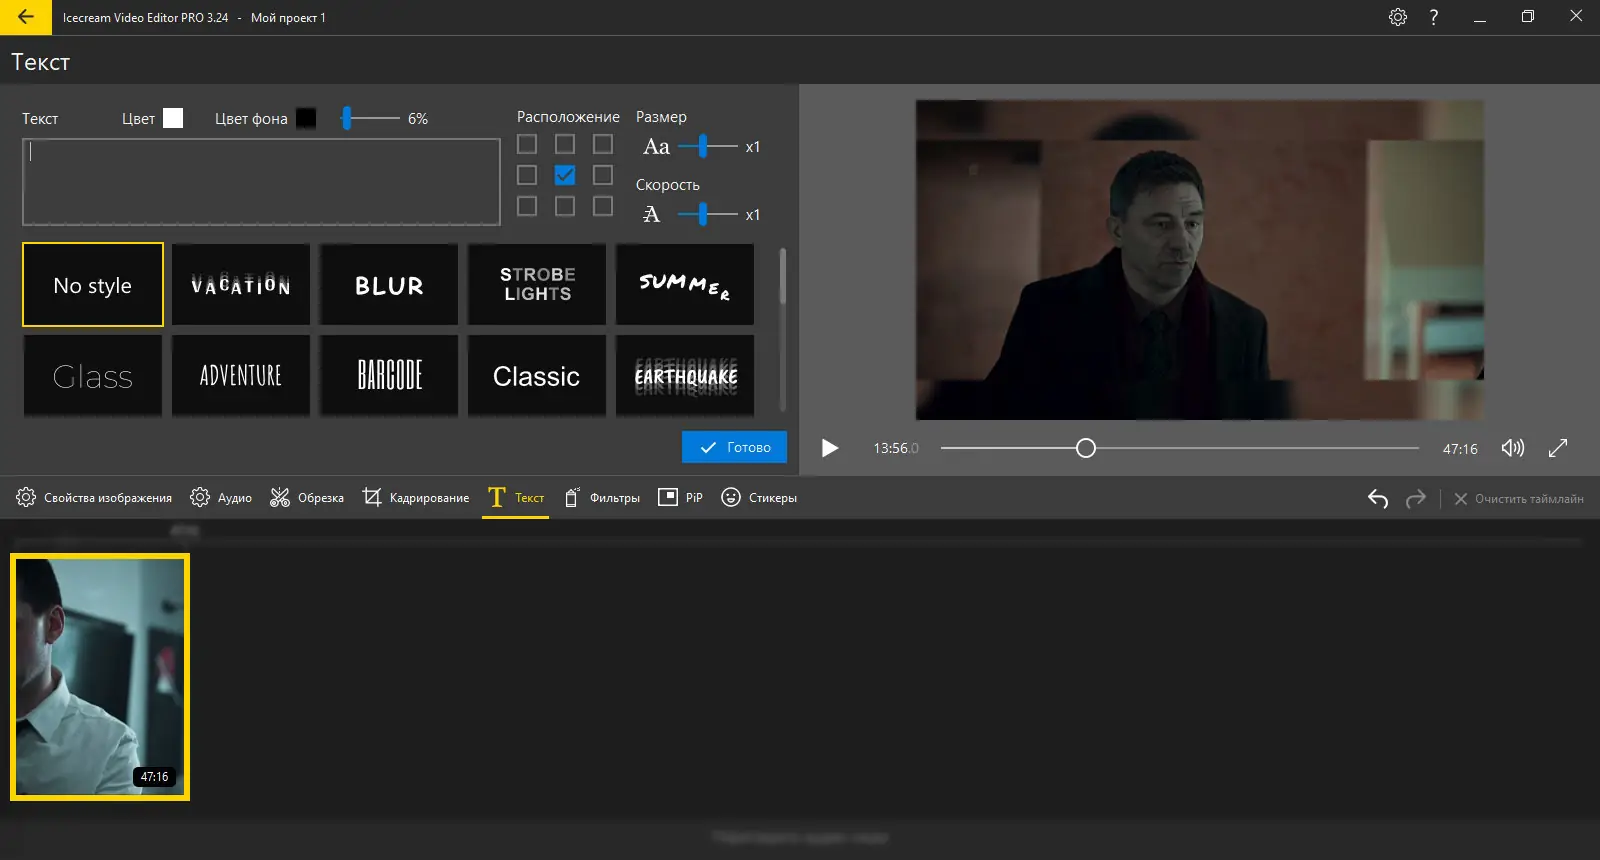Viewport: 1600px width, 860px height.
Task: Set text position to top-center
Action: click(565, 144)
